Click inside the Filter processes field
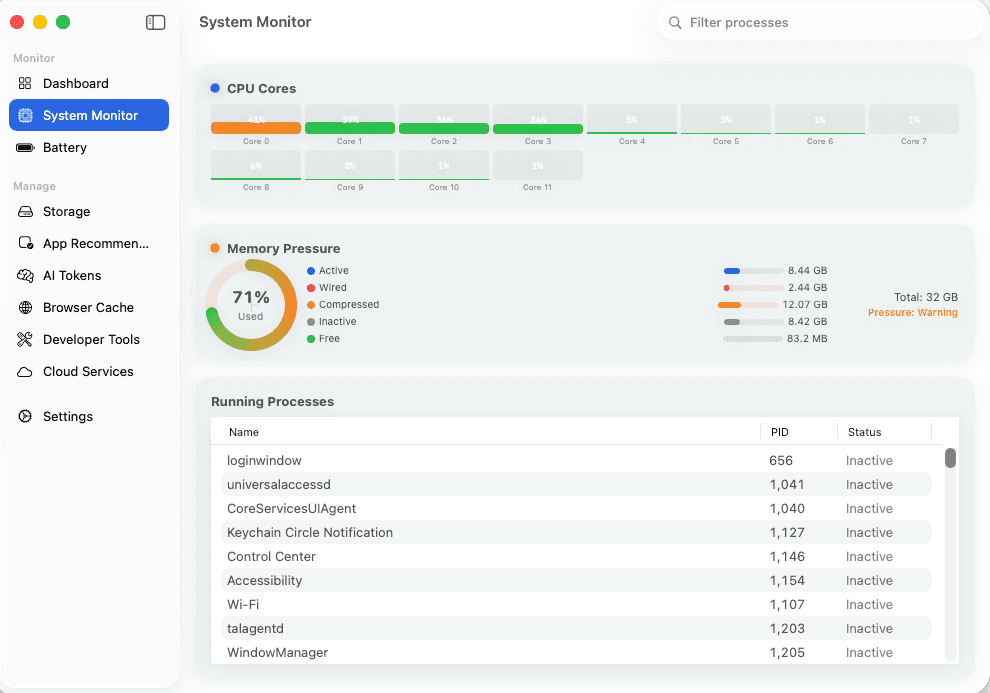 (x=818, y=22)
